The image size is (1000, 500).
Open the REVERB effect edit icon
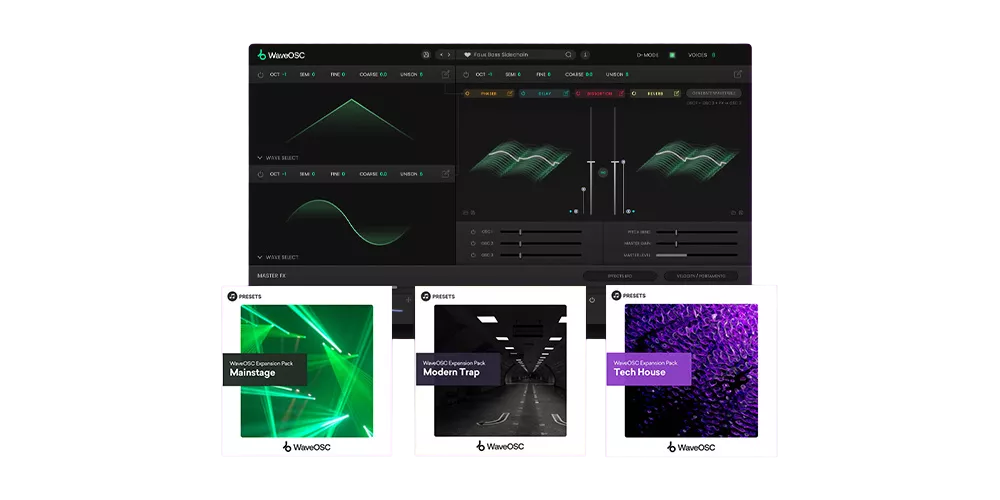[677, 93]
